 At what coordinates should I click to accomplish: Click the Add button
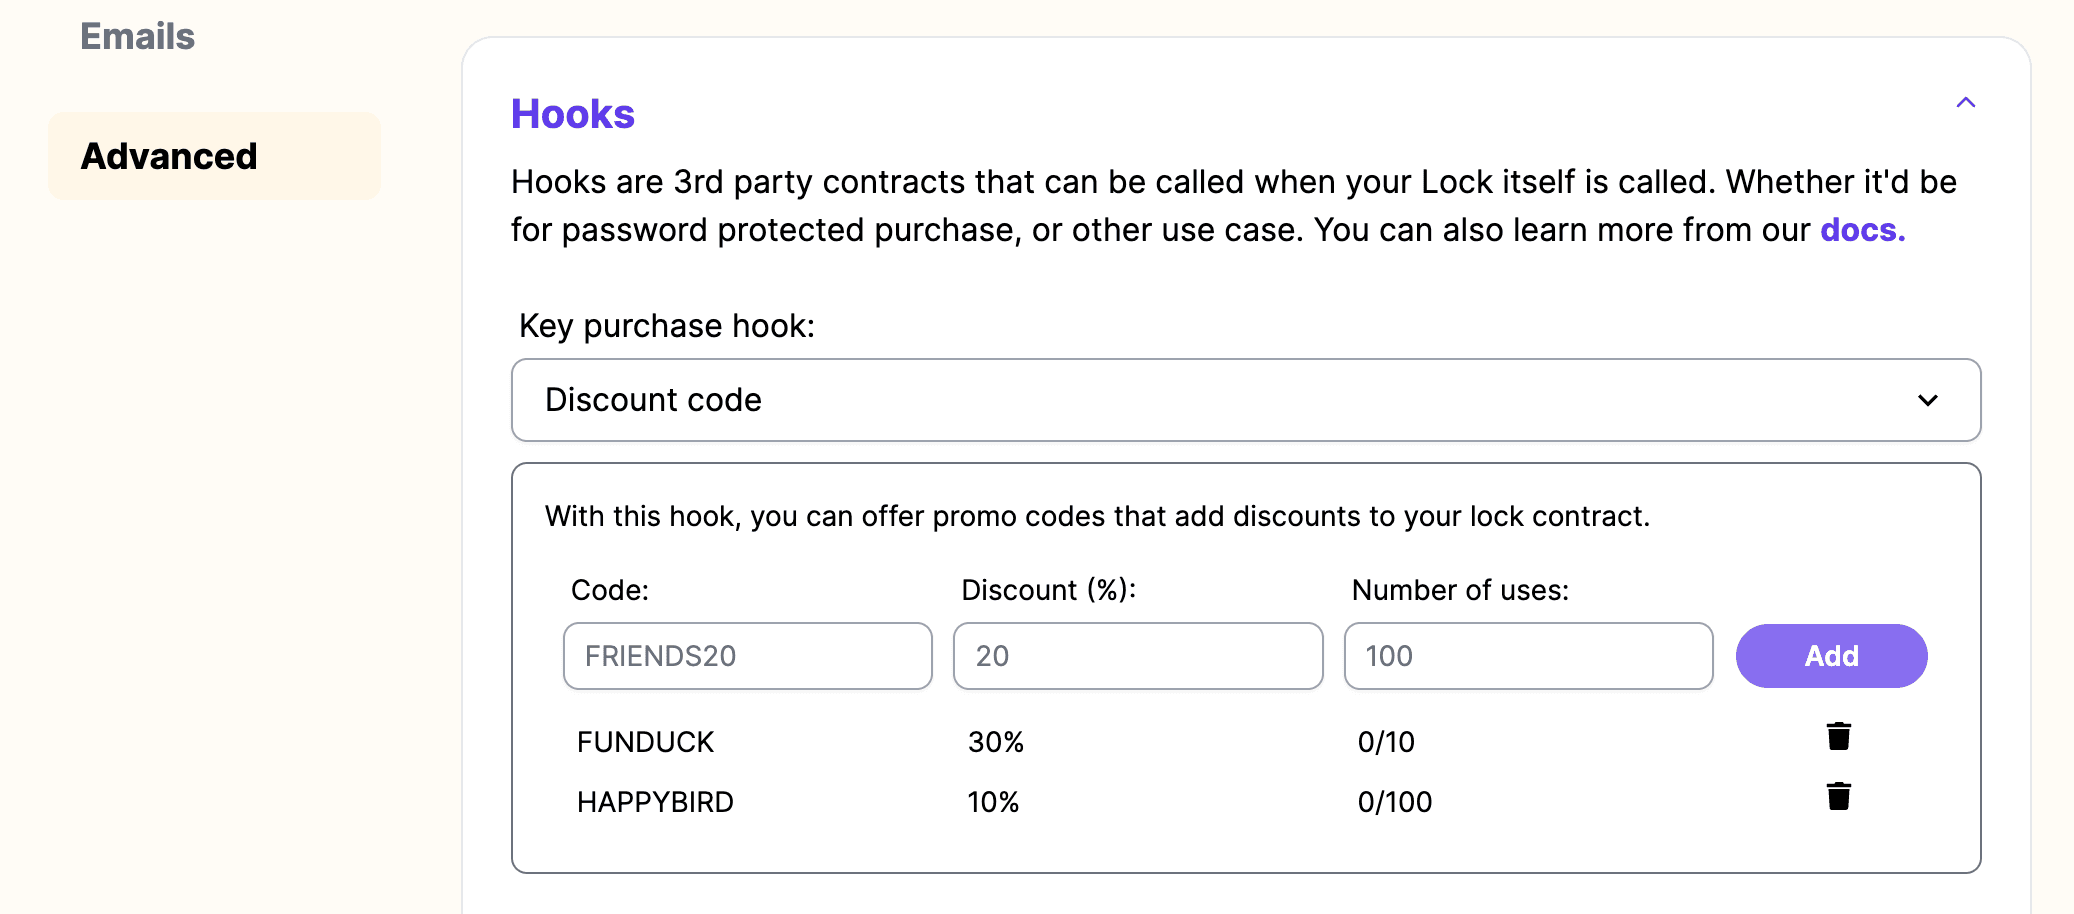(1831, 656)
